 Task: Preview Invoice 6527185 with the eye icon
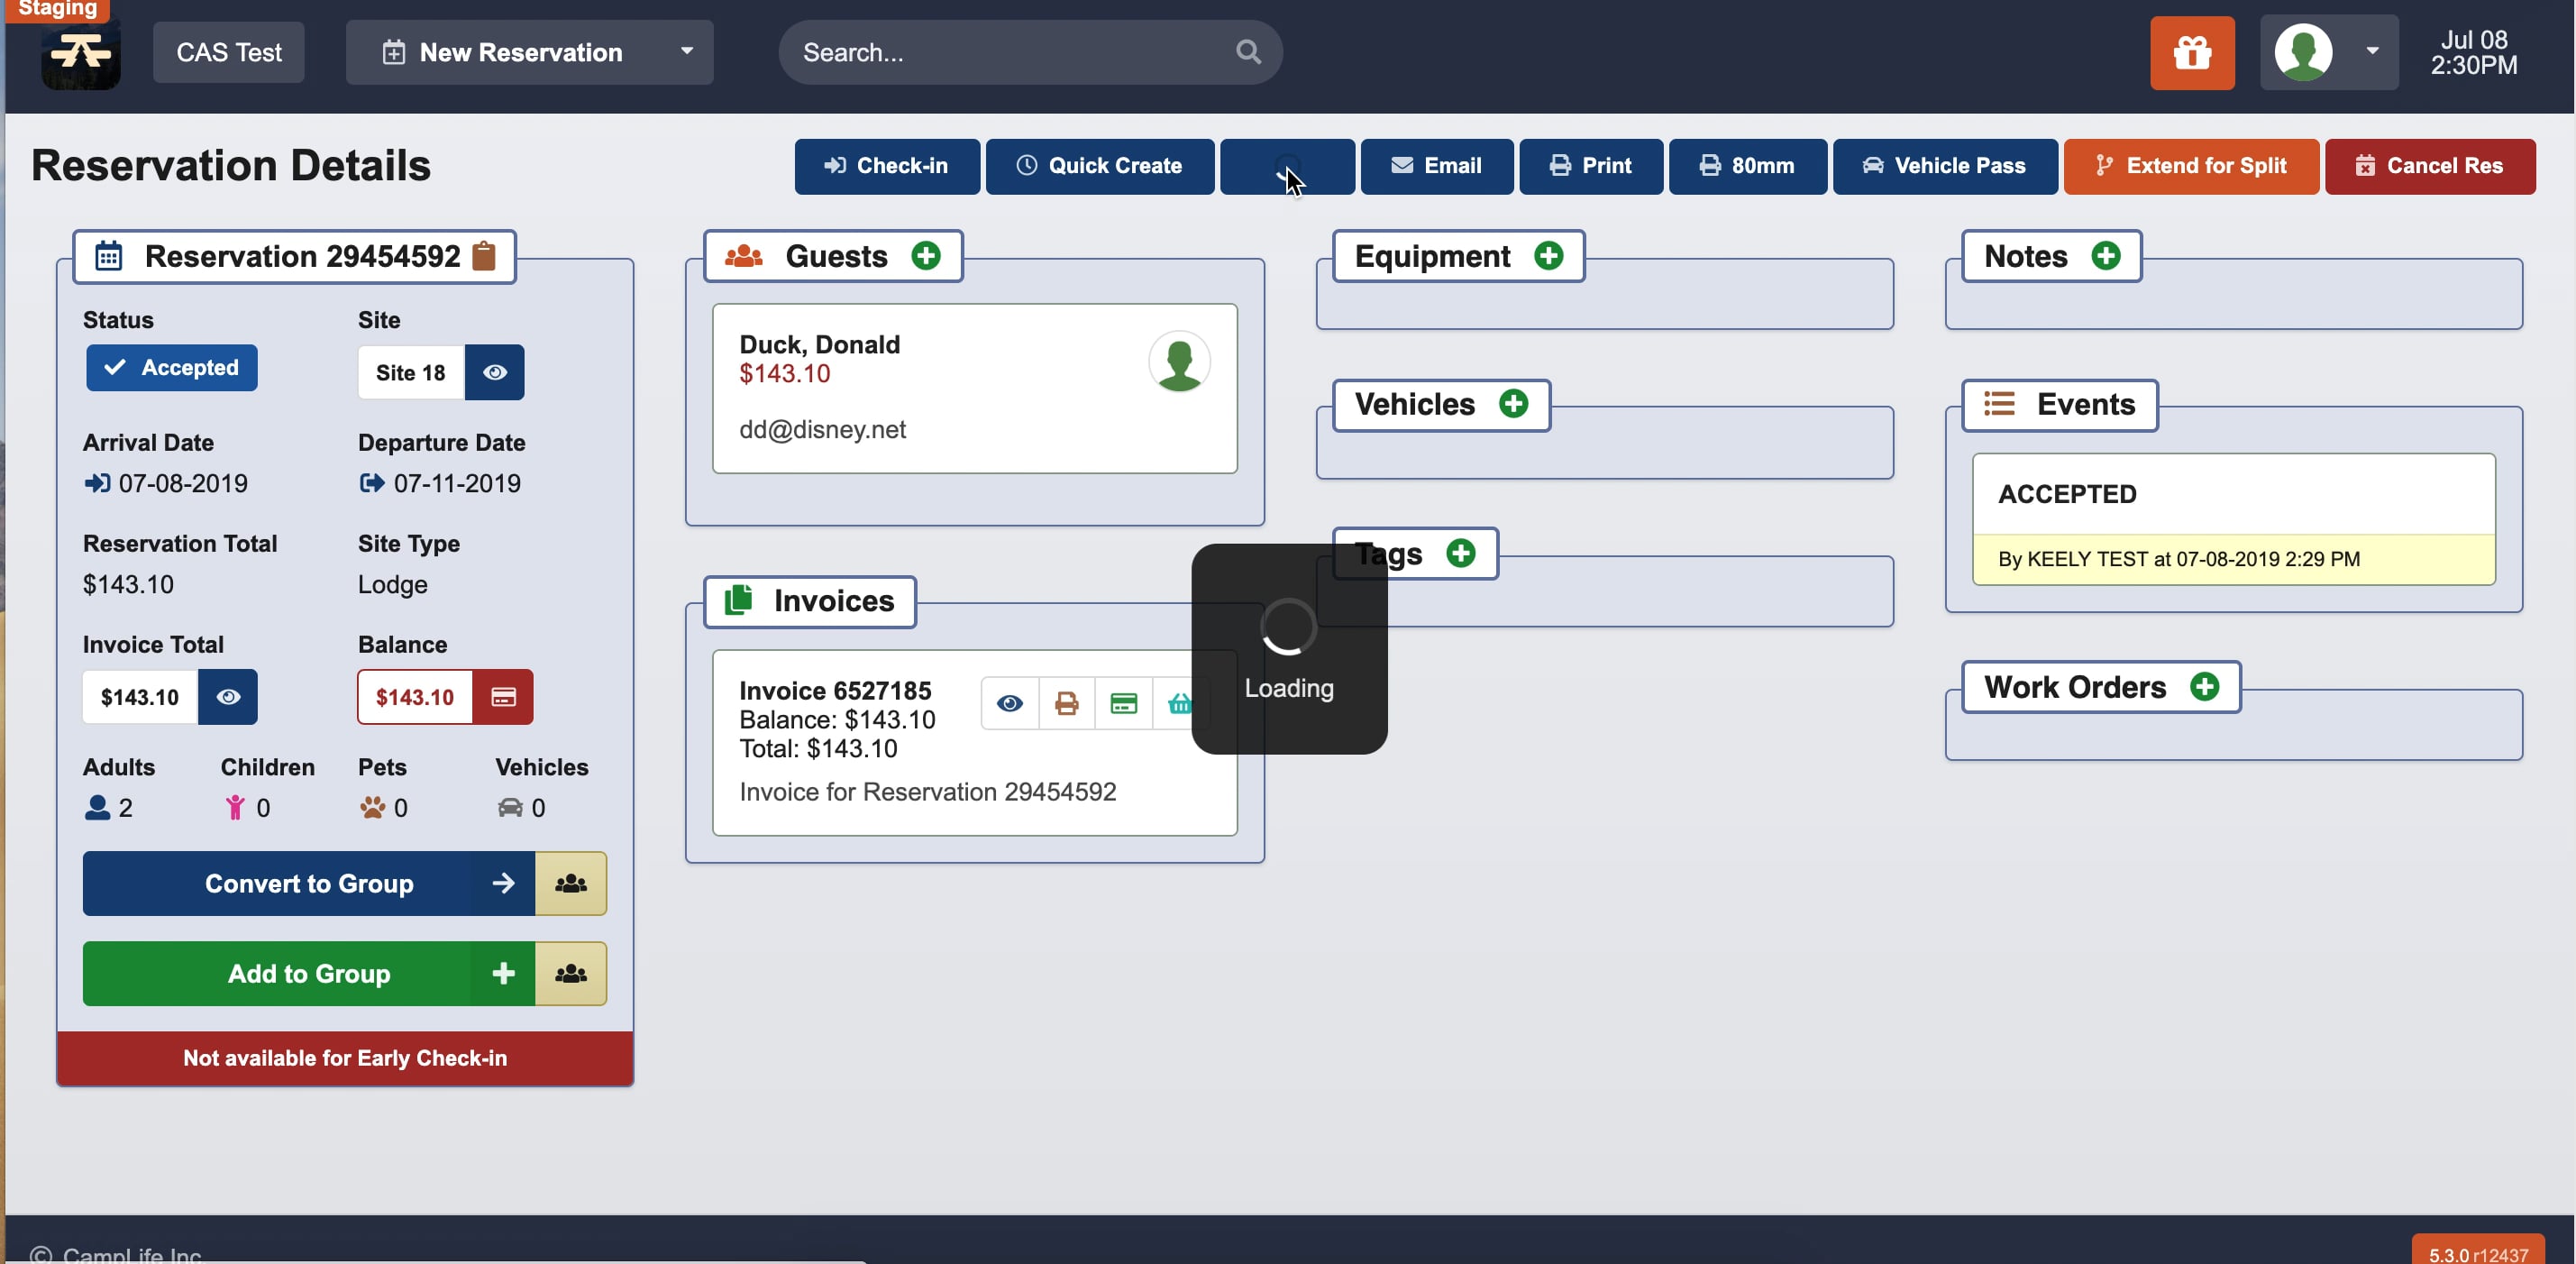coord(1010,703)
